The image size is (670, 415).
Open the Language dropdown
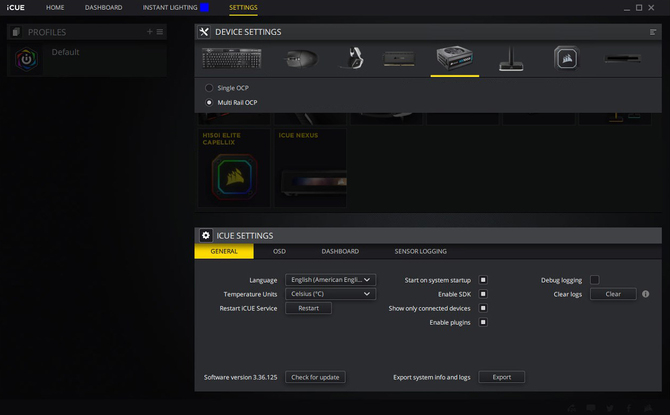pyautogui.click(x=331, y=280)
